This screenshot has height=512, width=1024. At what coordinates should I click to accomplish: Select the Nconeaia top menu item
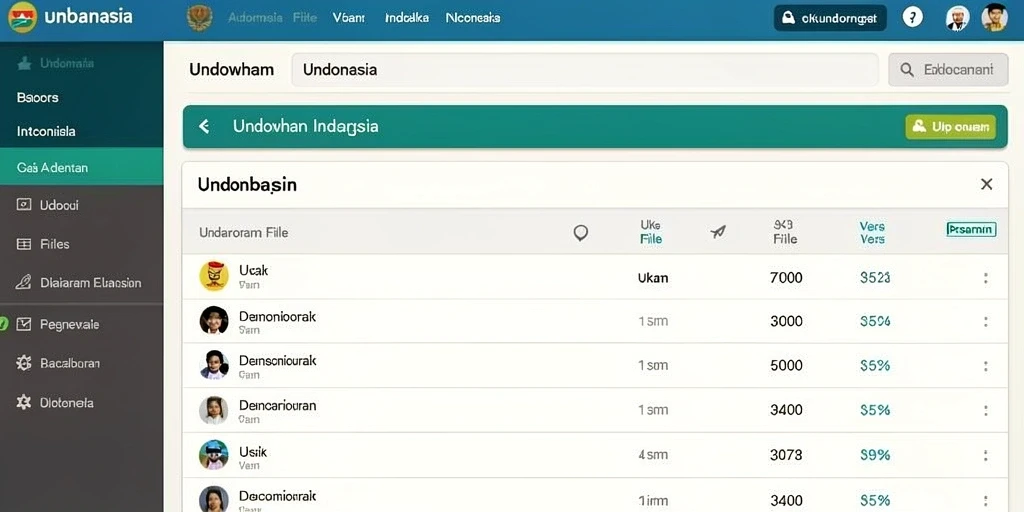click(x=473, y=18)
